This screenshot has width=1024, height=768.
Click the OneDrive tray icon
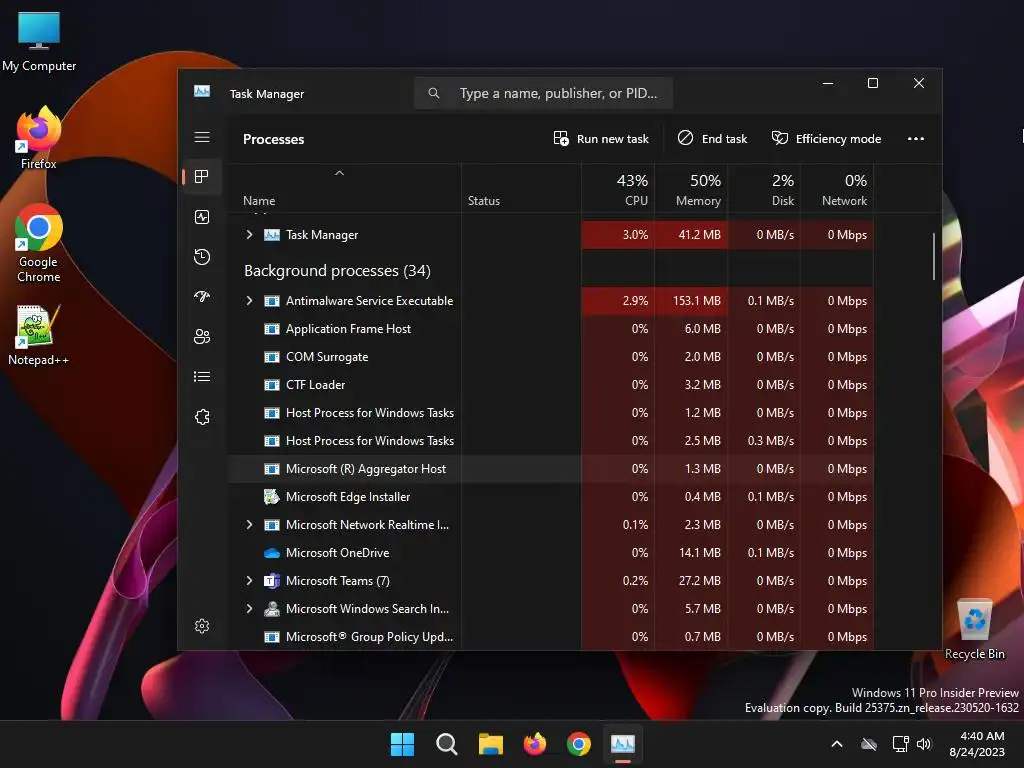(x=869, y=744)
